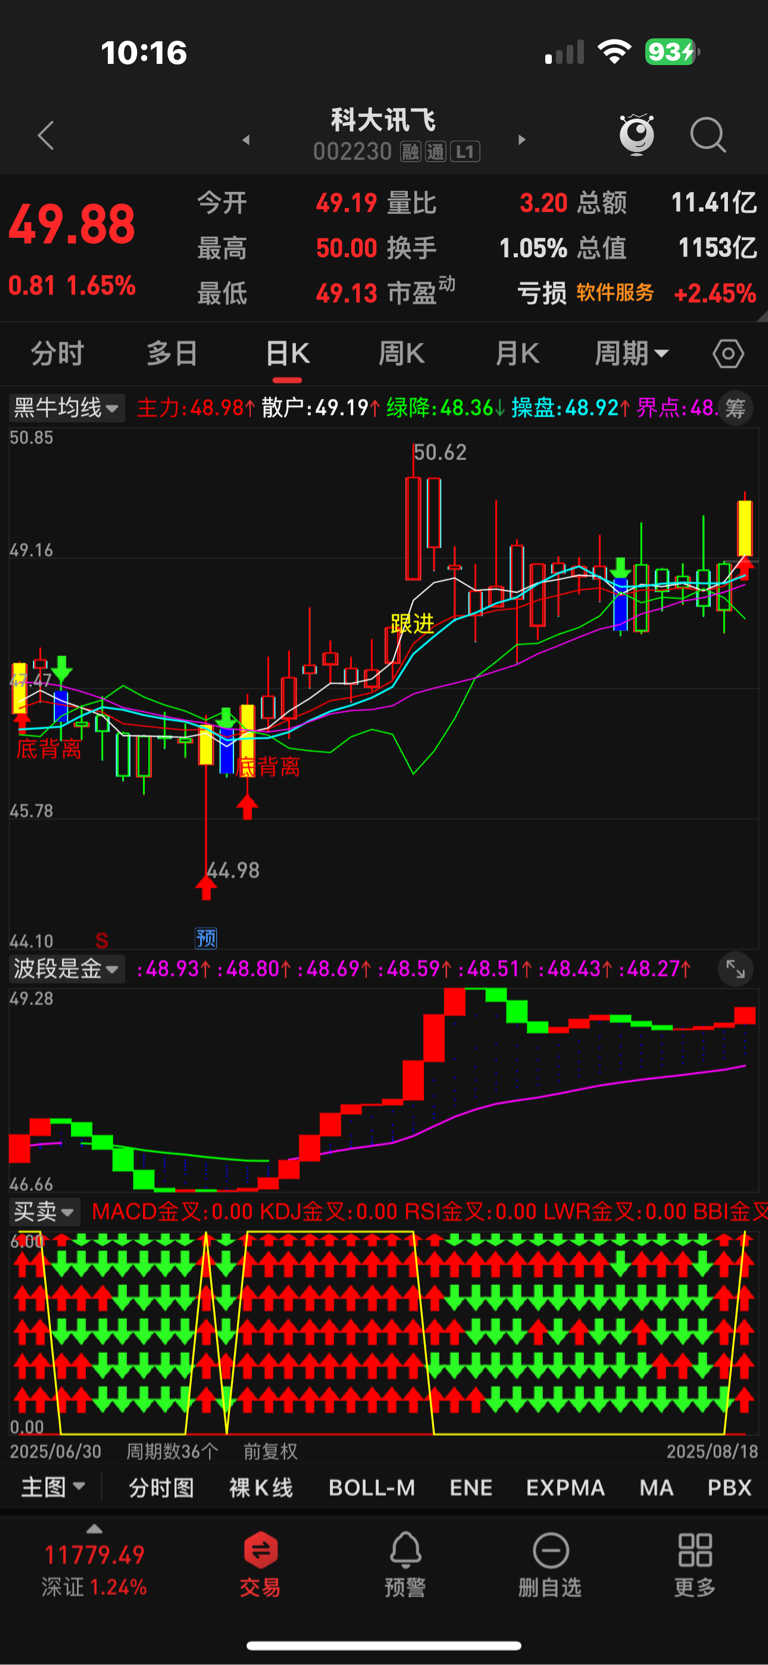Select PBX indicator
The width and height of the screenshot is (768, 1665).
729,1488
